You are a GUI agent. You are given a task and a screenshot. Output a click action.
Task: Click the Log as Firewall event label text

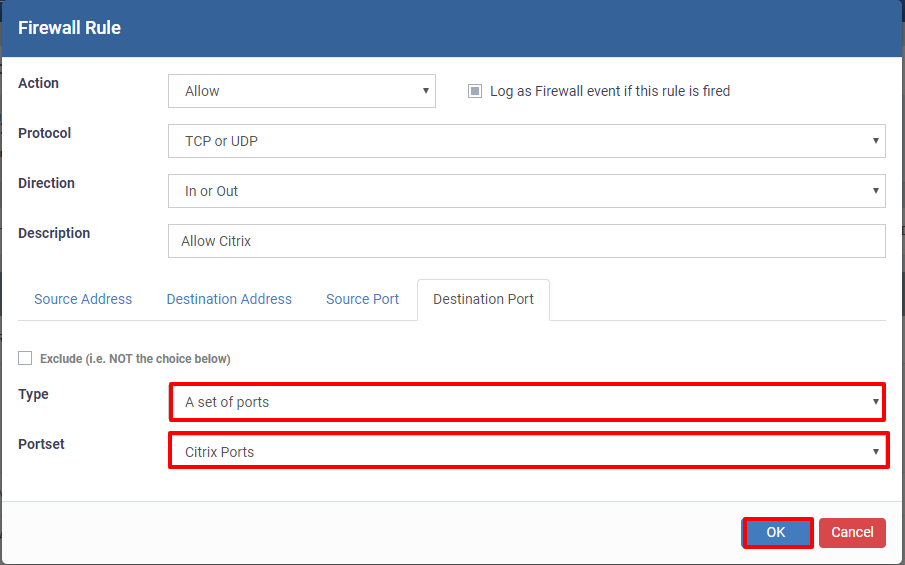pyautogui.click(x=609, y=91)
